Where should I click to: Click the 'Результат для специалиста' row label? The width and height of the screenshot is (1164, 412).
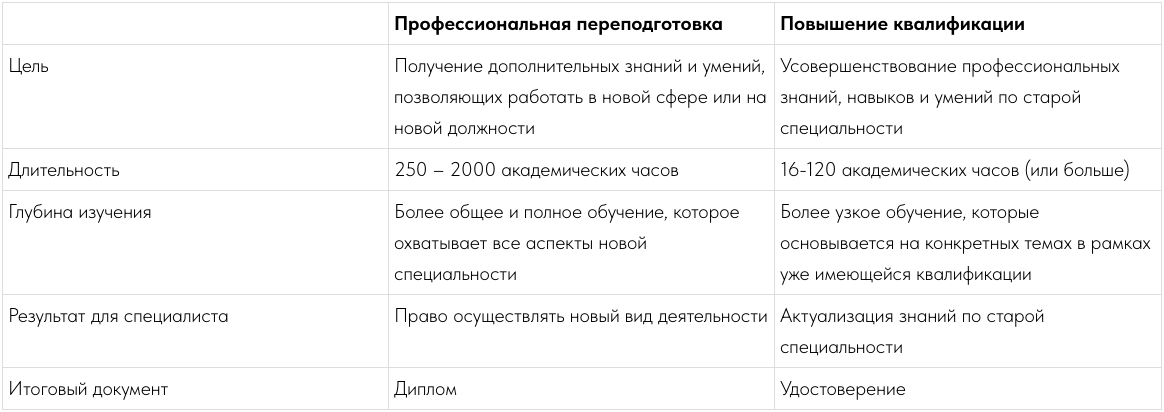click(118, 316)
